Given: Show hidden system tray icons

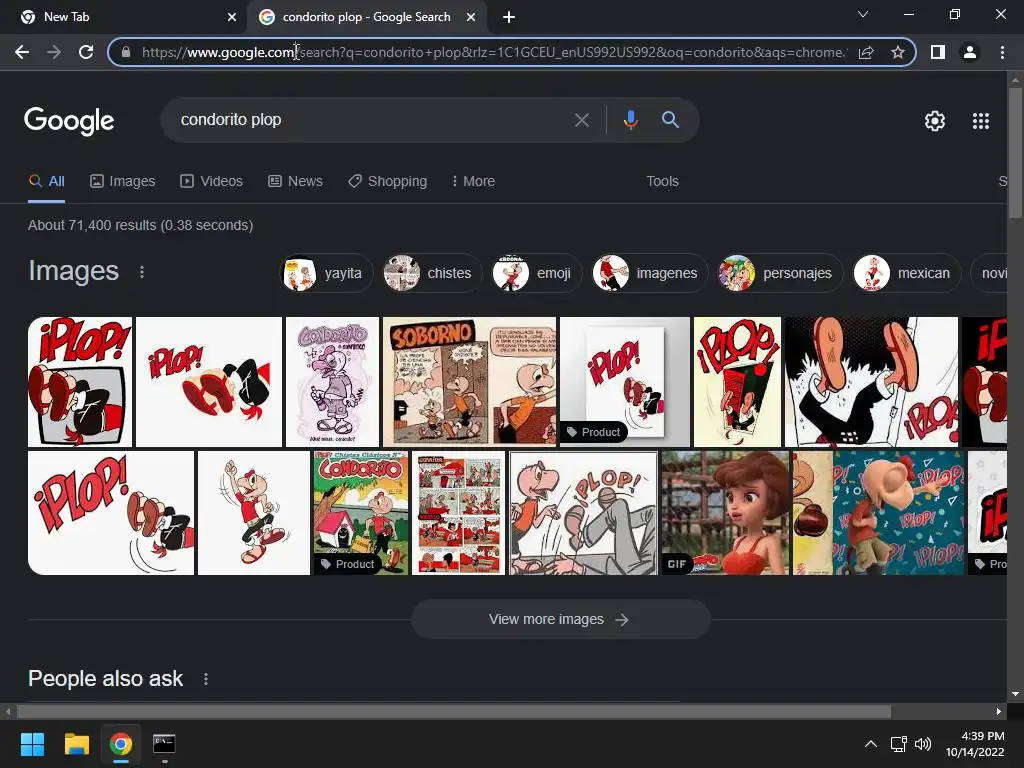Looking at the screenshot, I should click(x=871, y=744).
